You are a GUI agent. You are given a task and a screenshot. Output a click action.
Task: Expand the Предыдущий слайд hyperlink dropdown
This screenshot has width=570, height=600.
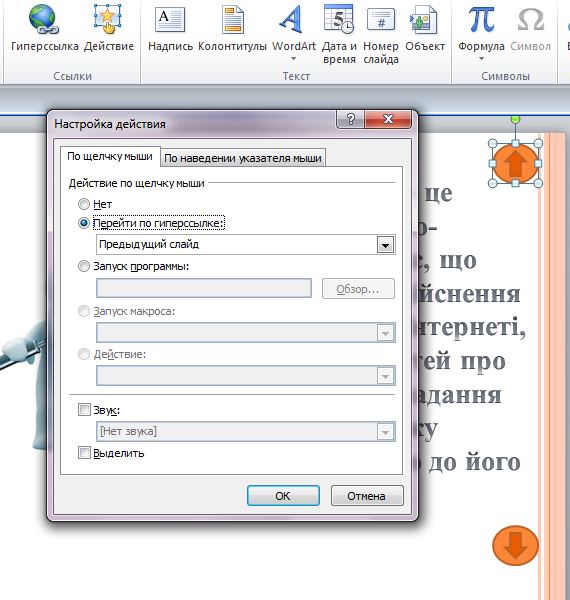(x=385, y=245)
